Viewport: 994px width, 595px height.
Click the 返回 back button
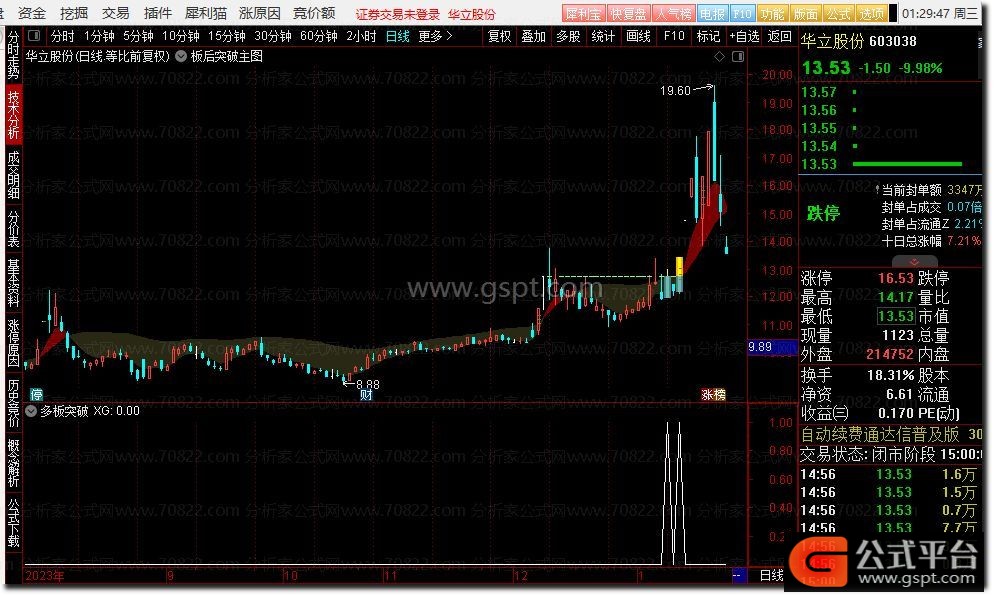(779, 36)
